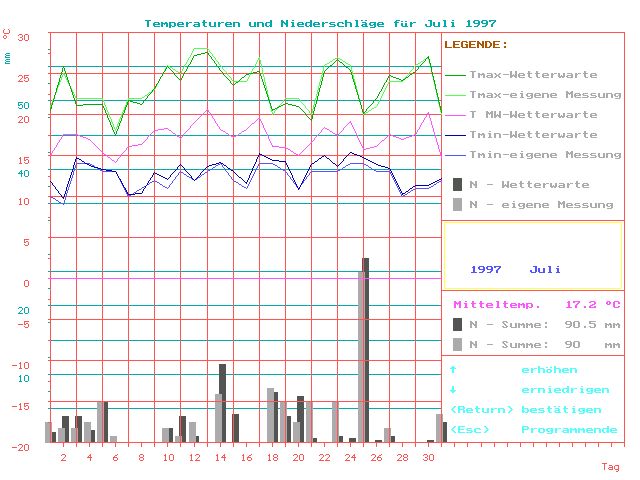Select the Tmax-Wetterwarte legend entry
Image resolution: width=640 pixels, height=480 pixels.
point(533,75)
